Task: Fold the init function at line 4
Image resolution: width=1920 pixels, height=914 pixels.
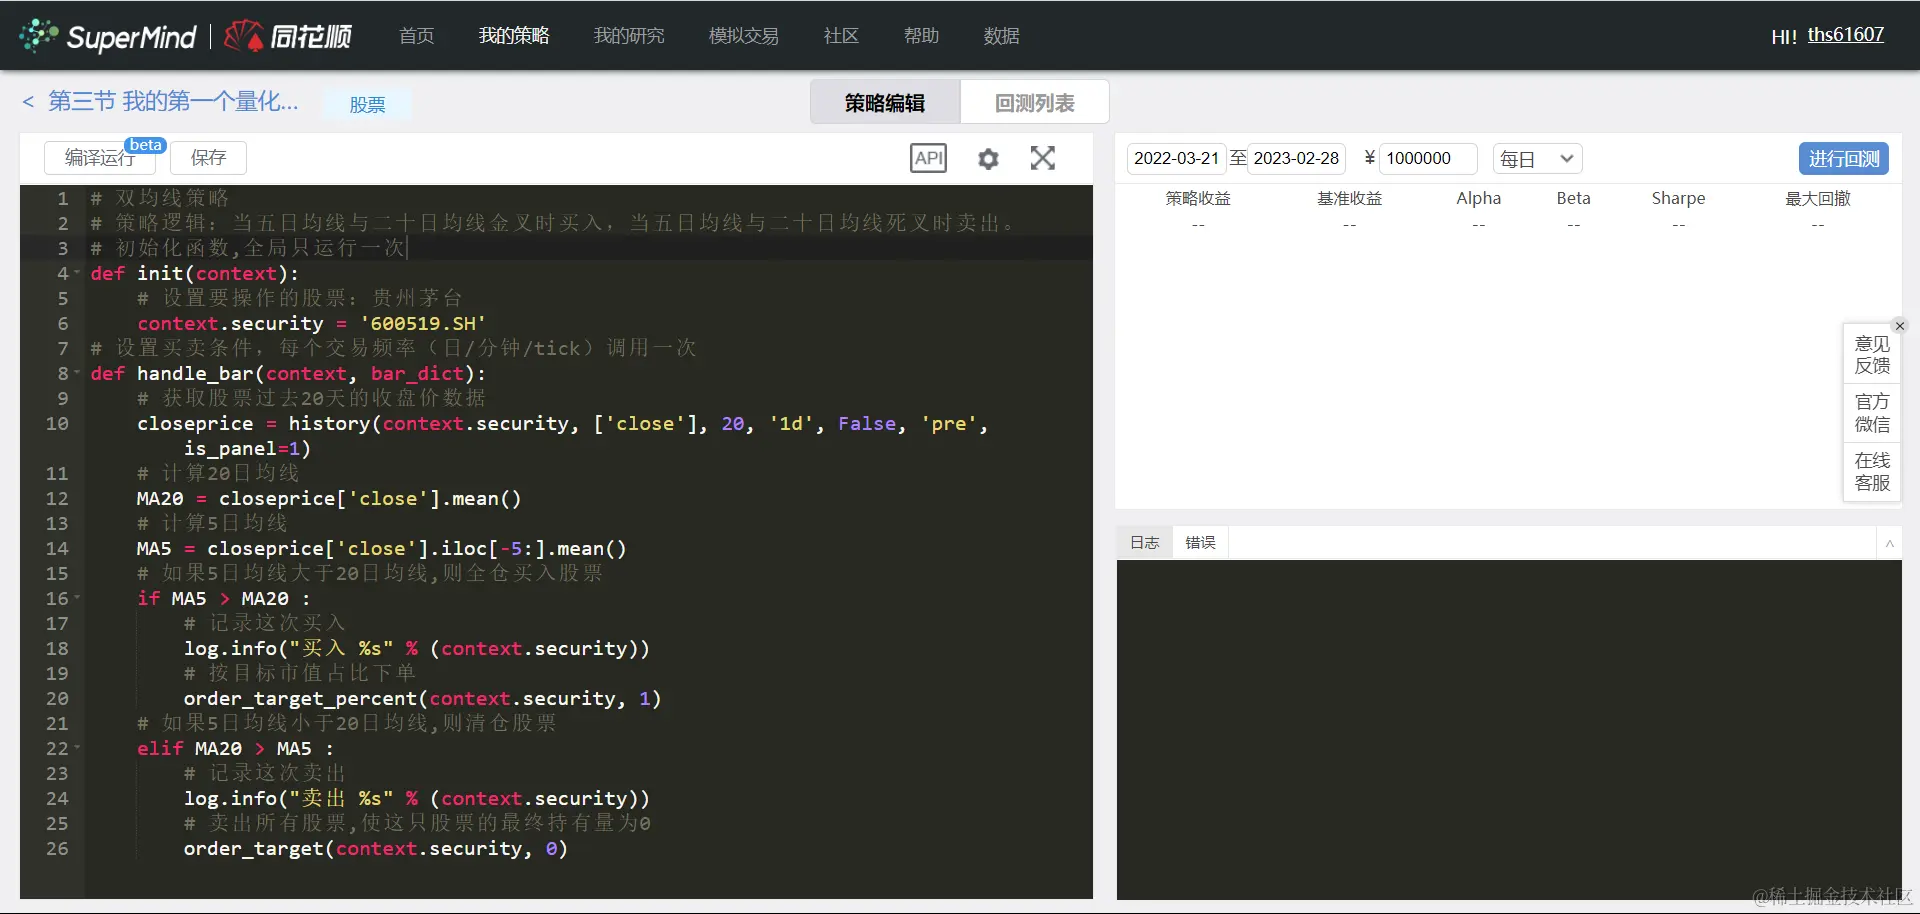Action: tap(77, 273)
